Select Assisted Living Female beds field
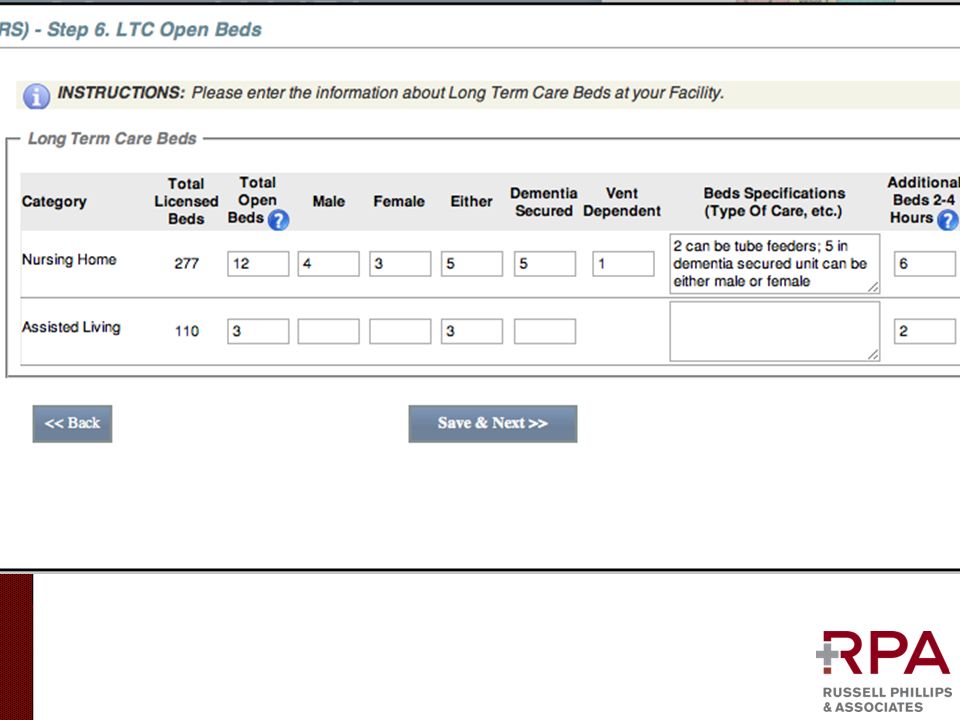The width and height of the screenshot is (960, 720). pyautogui.click(x=400, y=331)
